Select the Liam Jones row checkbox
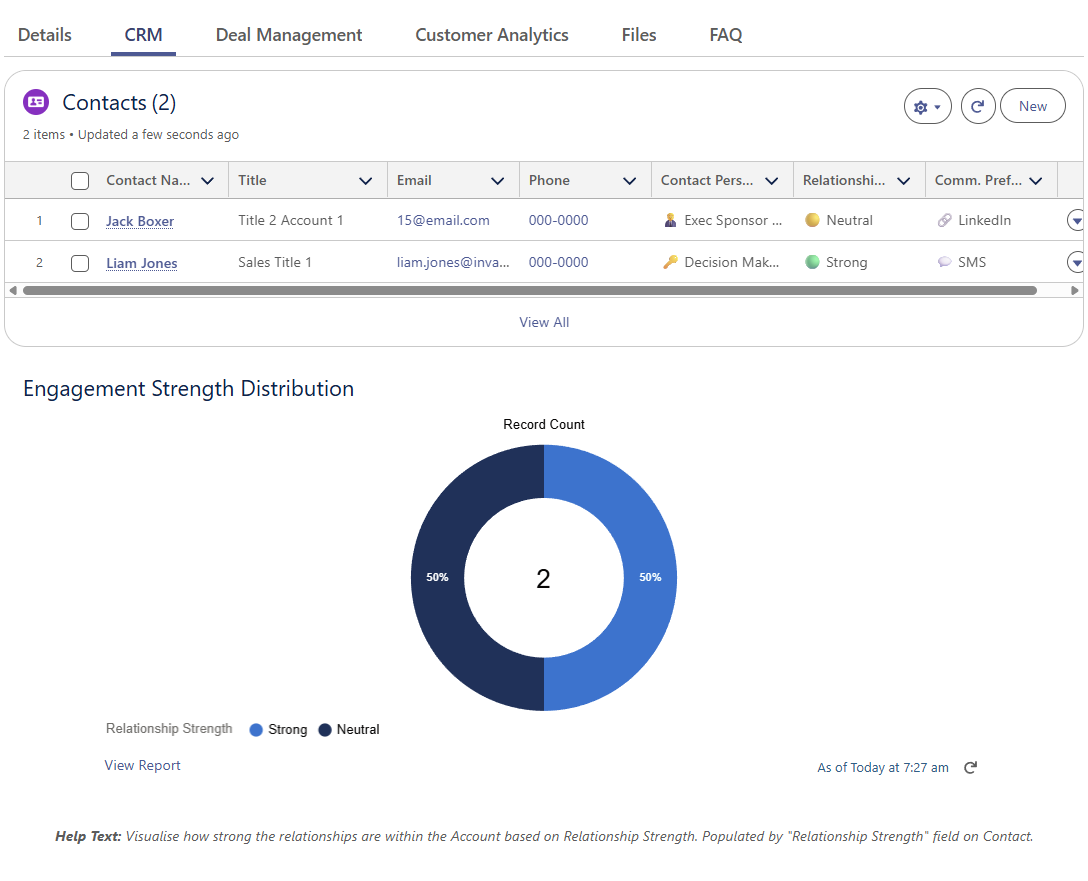Image resolution: width=1088 pixels, height=881 pixels. coord(80,264)
